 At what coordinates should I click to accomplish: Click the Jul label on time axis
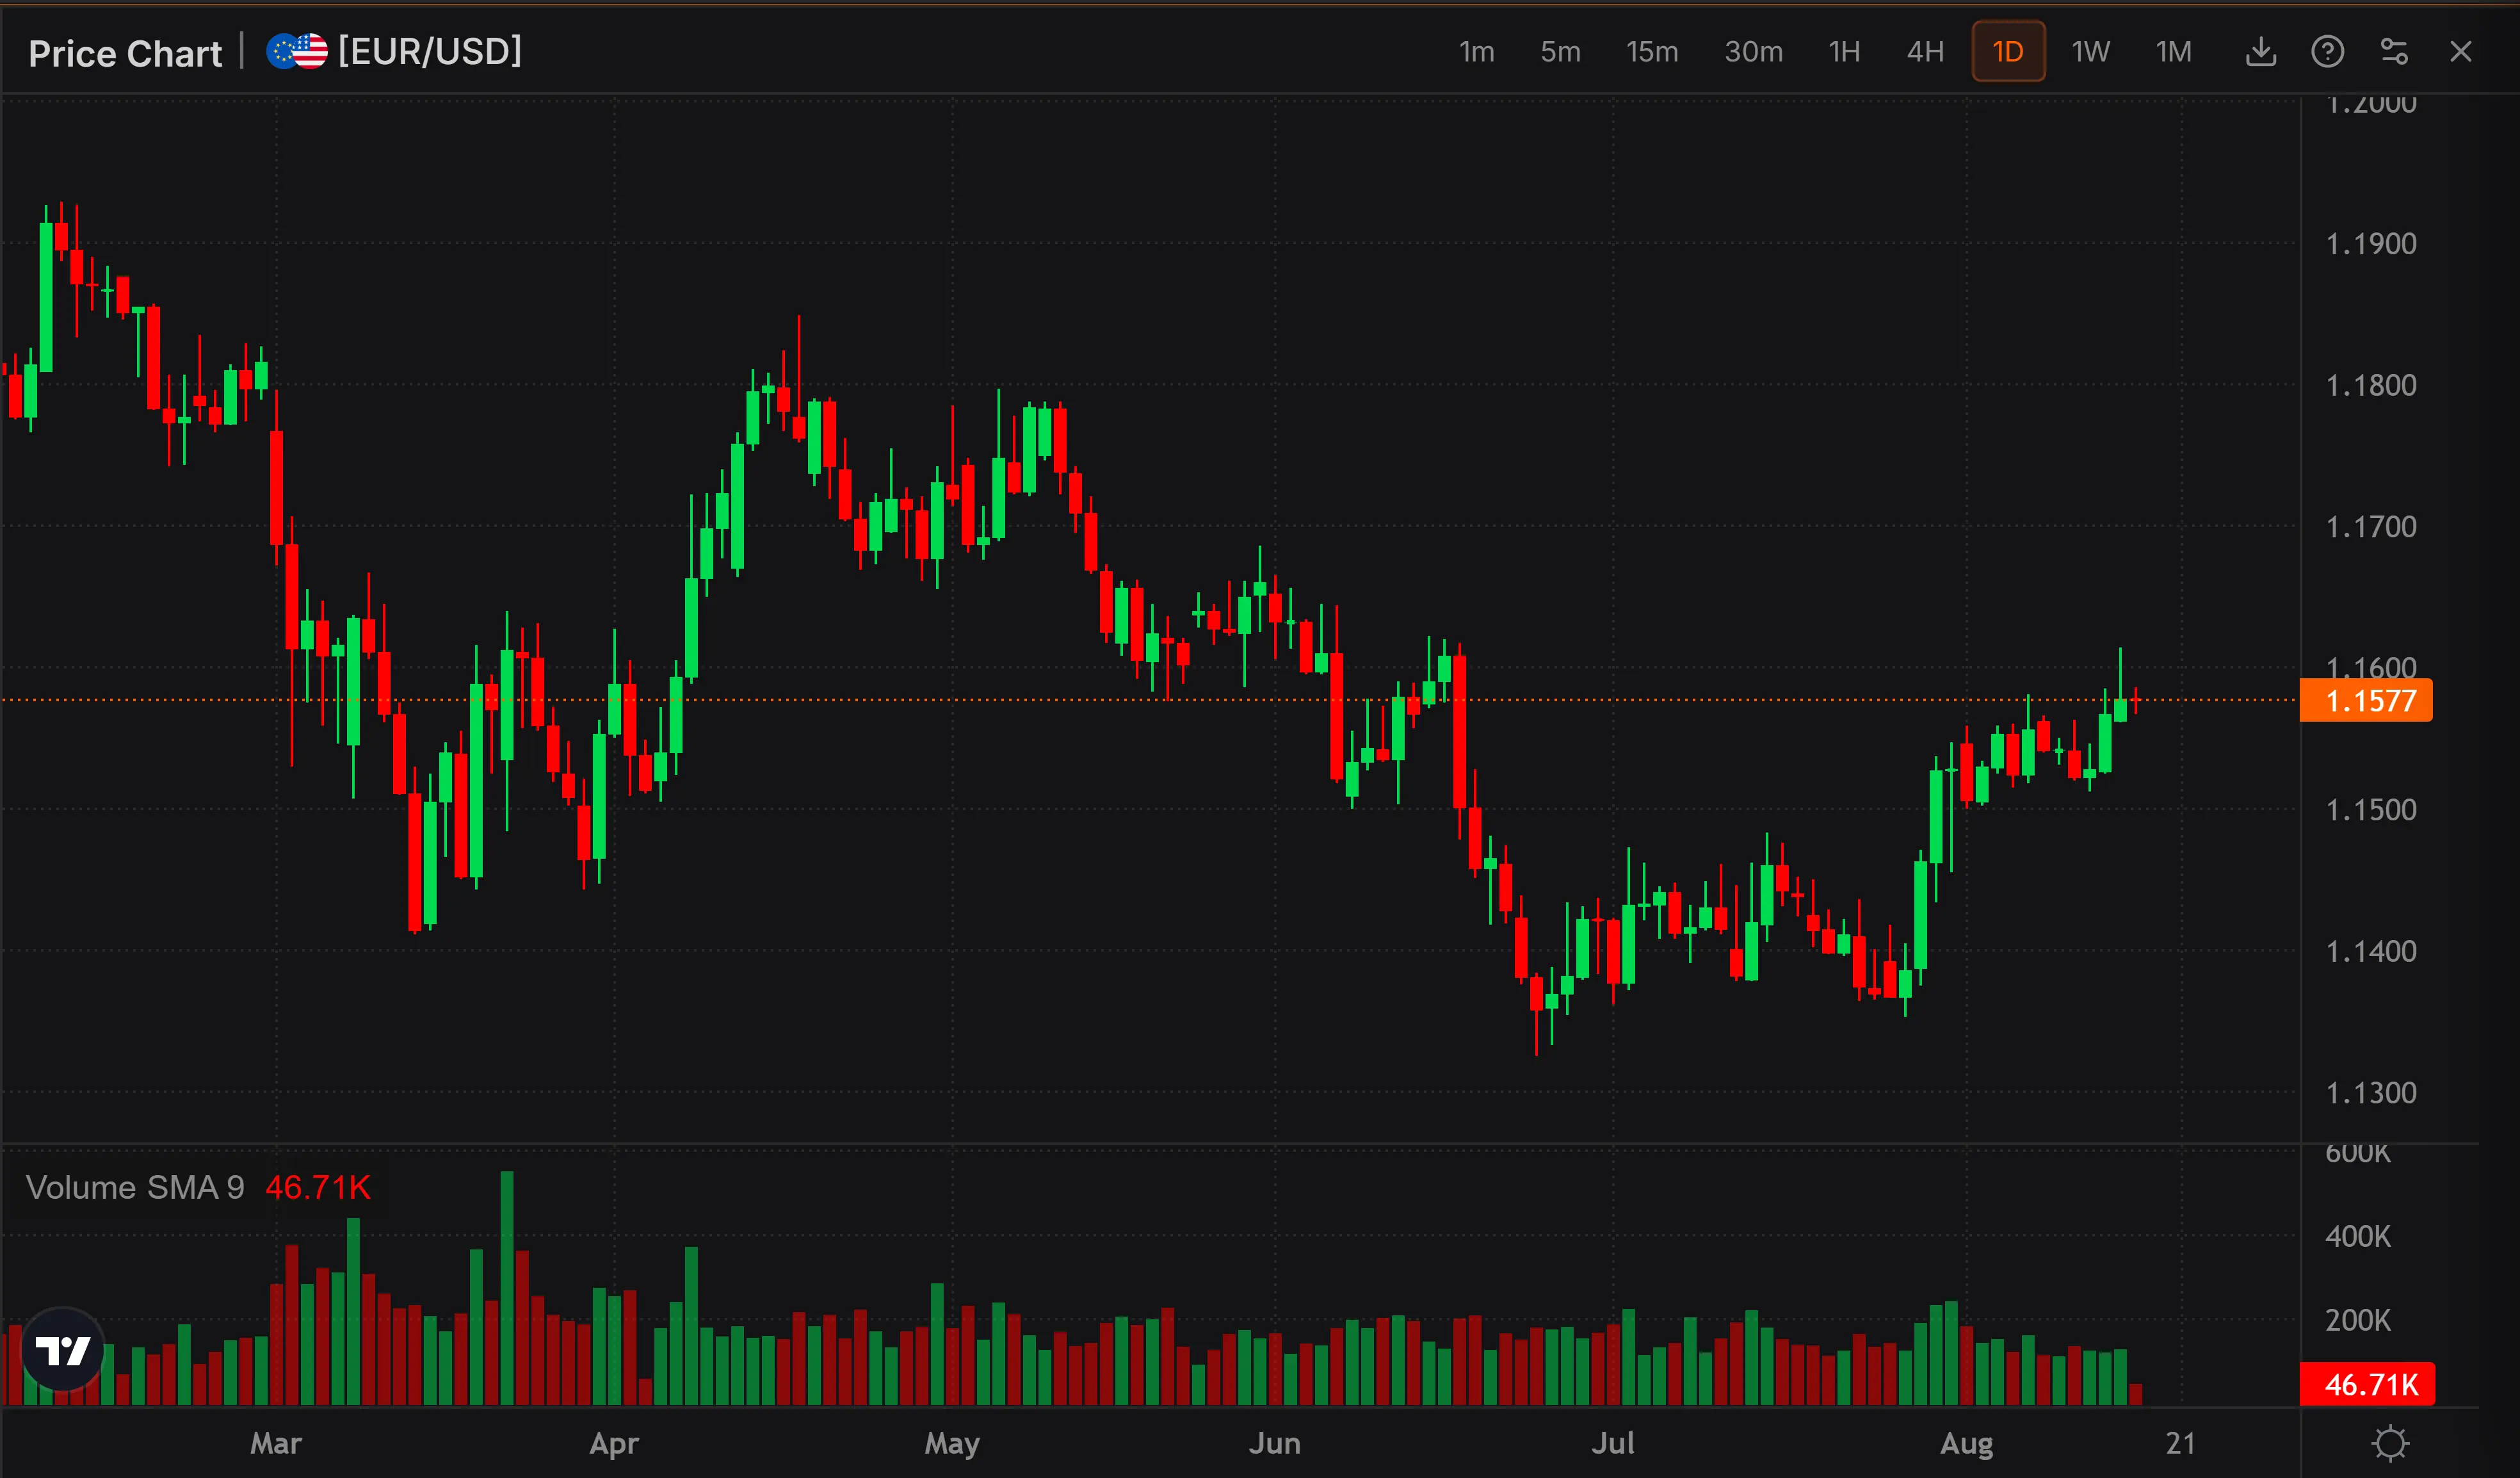(1612, 1443)
